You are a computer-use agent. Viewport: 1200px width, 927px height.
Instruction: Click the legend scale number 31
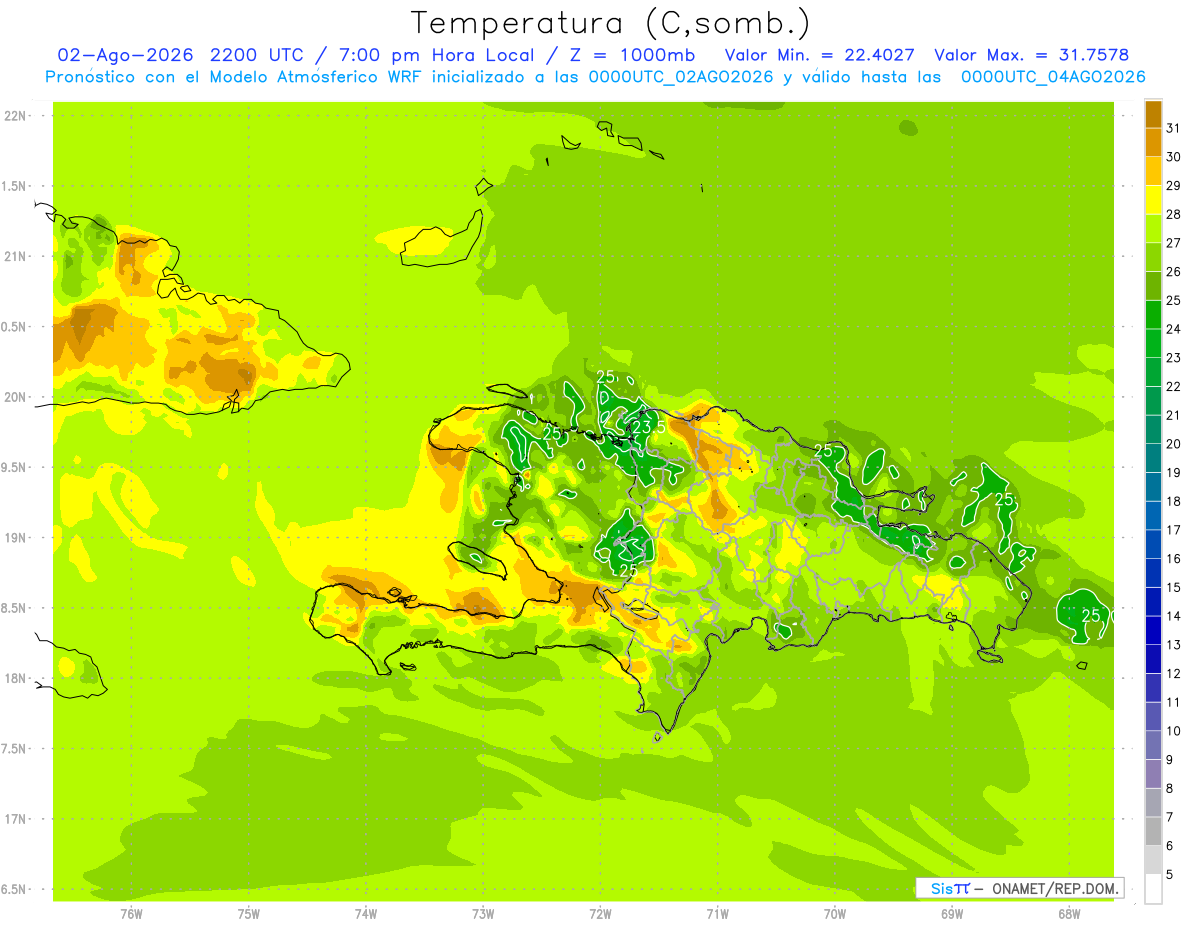click(x=1174, y=128)
